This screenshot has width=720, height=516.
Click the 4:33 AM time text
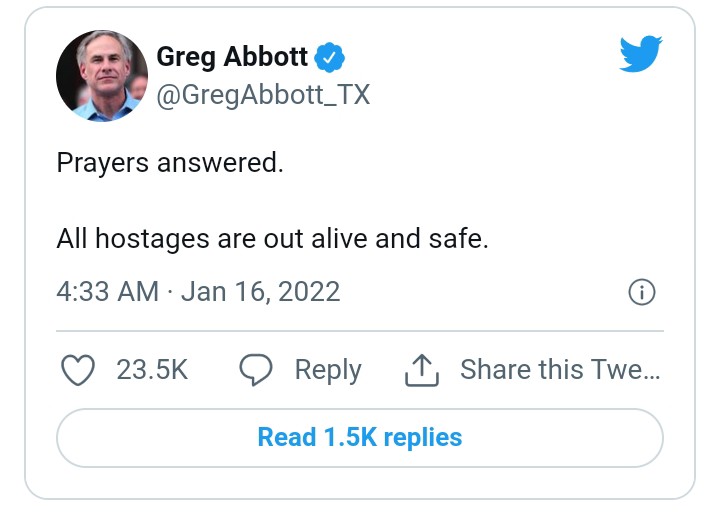[x=107, y=292]
